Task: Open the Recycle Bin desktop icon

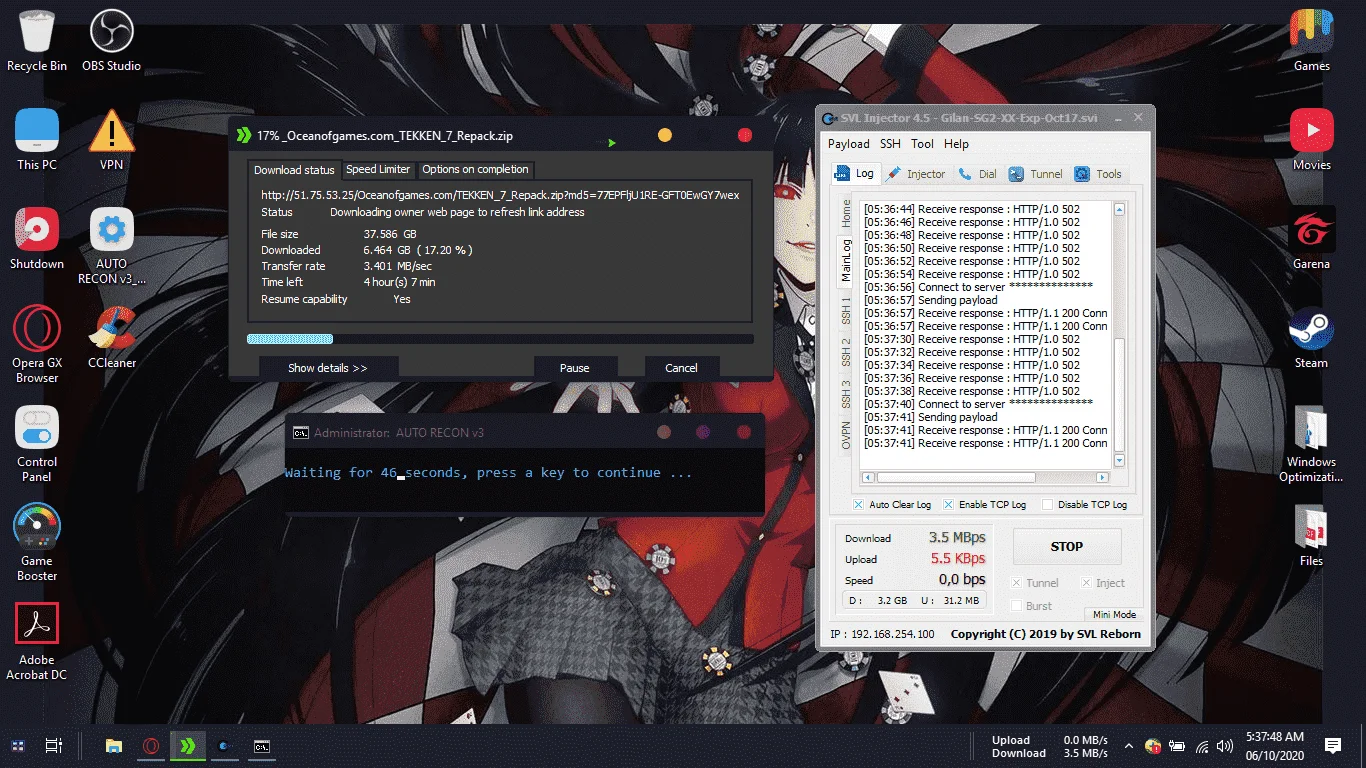Action: (x=37, y=40)
